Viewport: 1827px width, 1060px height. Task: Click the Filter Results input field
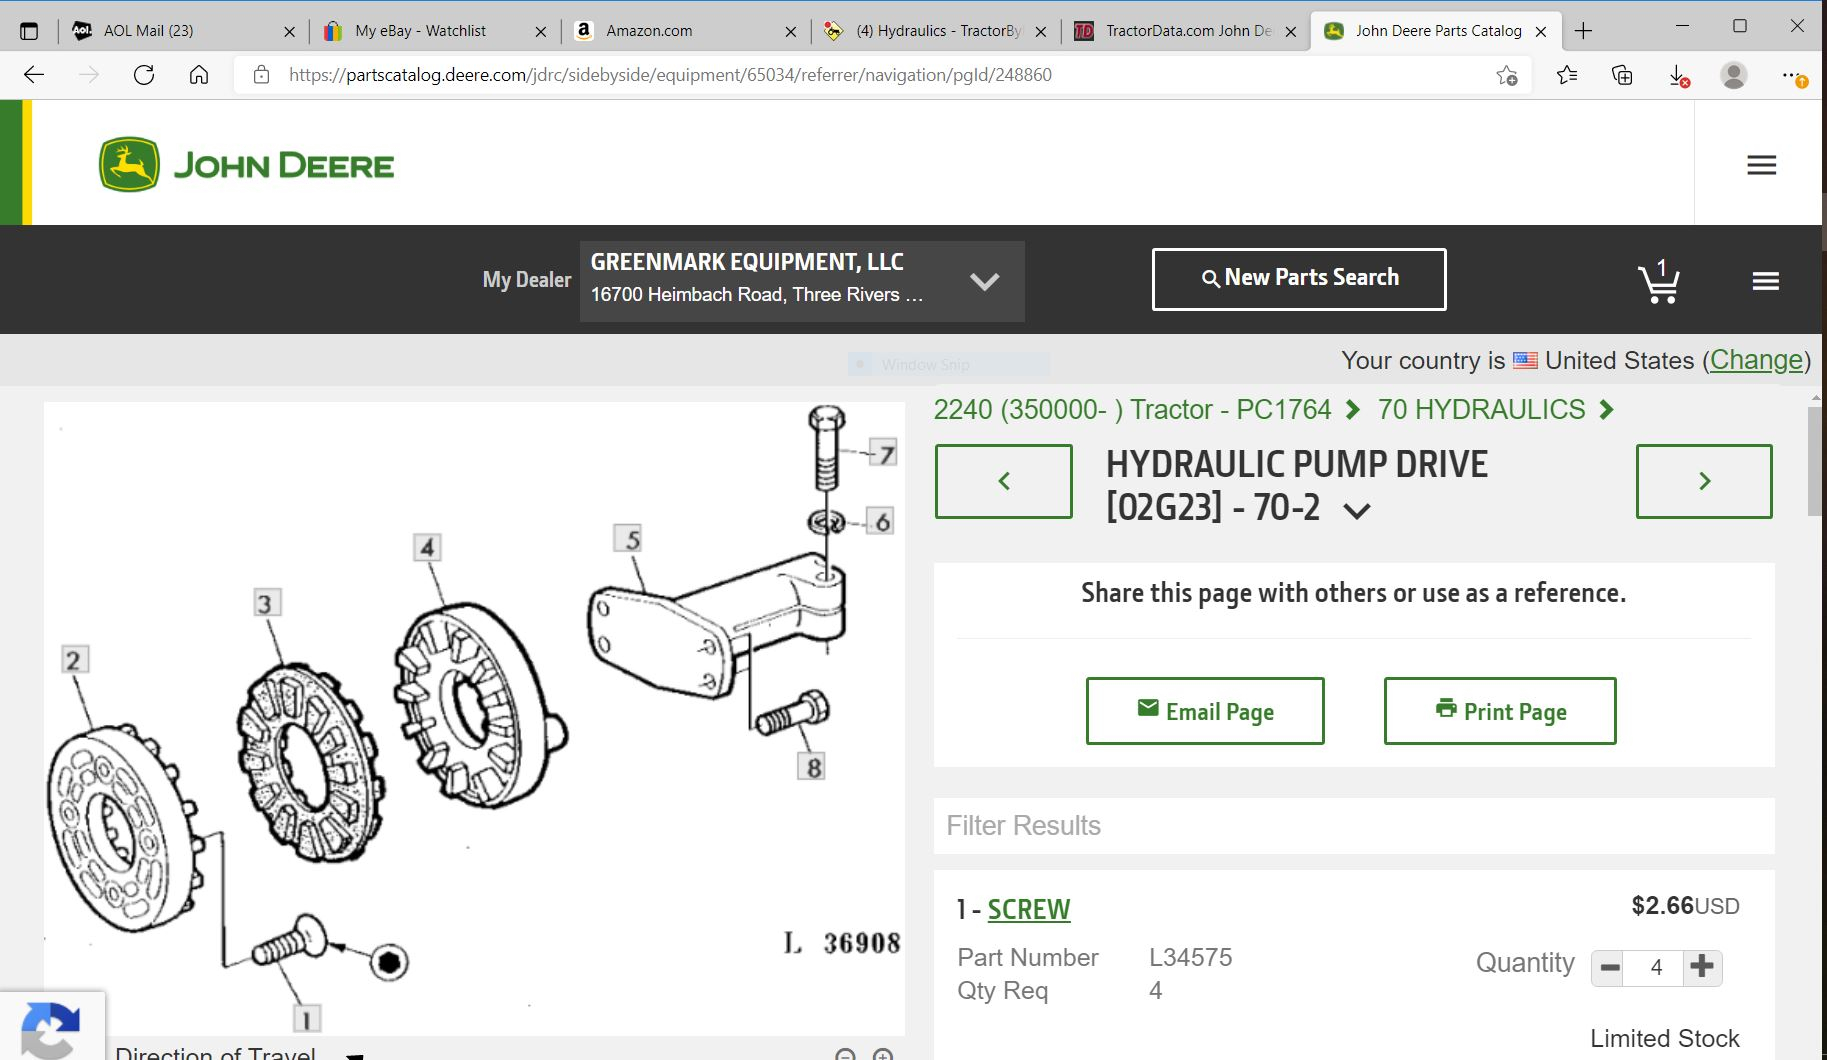[x=1354, y=826]
